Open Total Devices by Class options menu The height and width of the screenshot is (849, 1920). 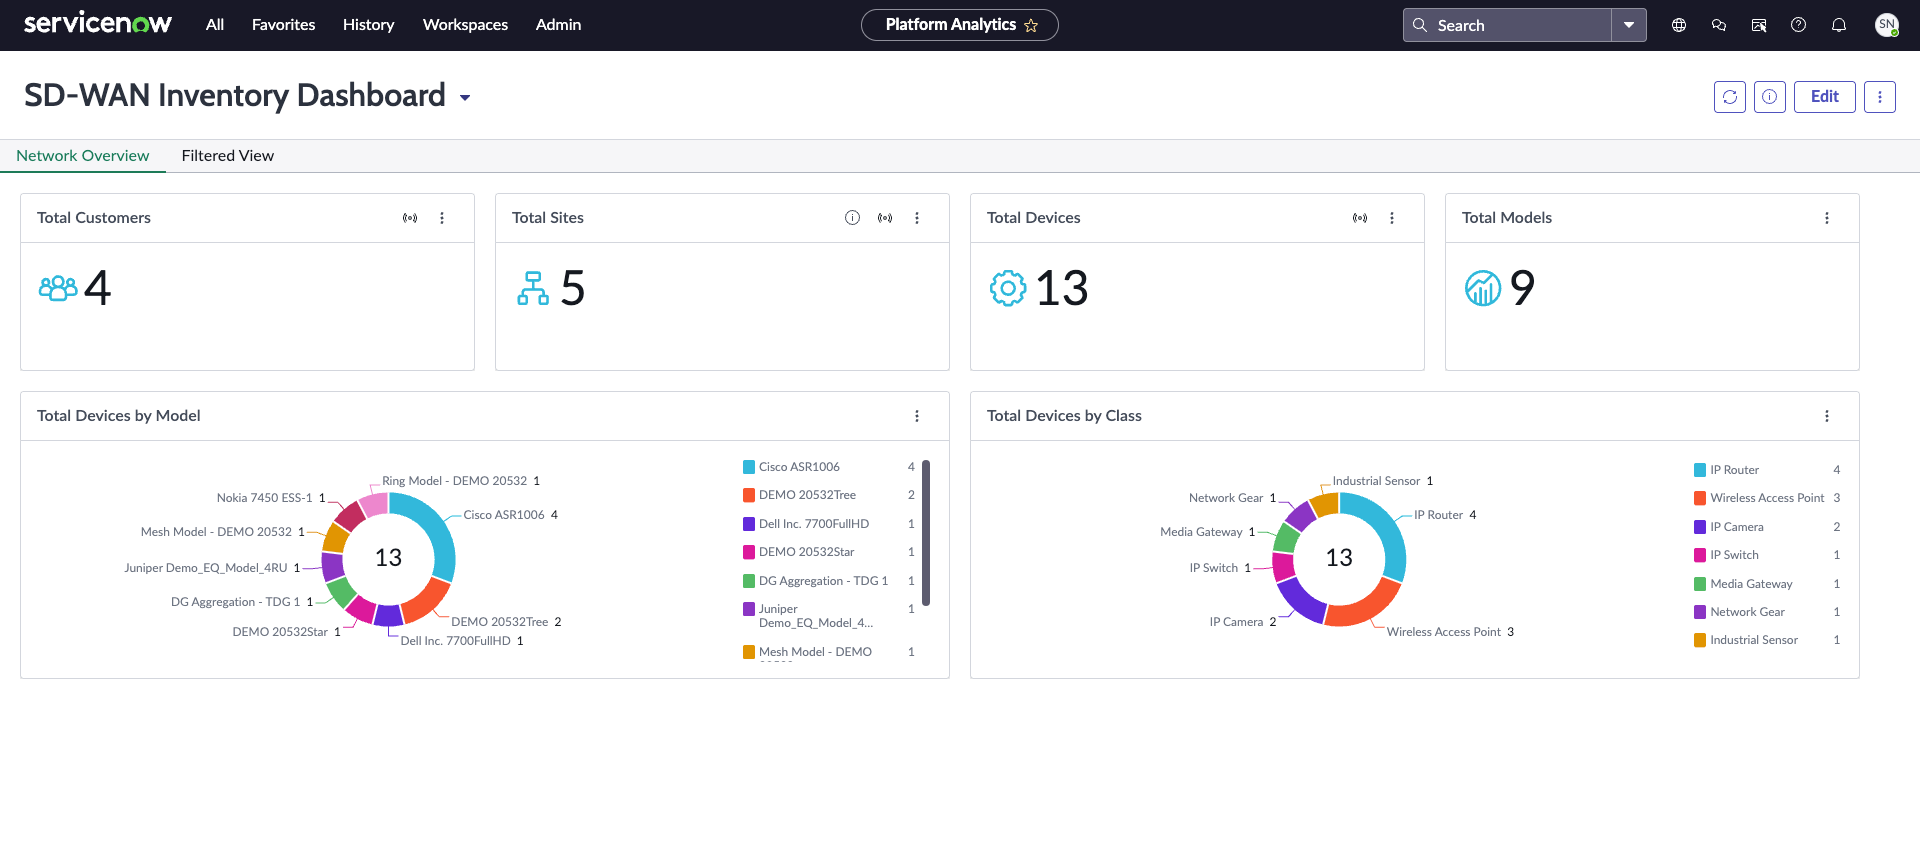click(1827, 416)
